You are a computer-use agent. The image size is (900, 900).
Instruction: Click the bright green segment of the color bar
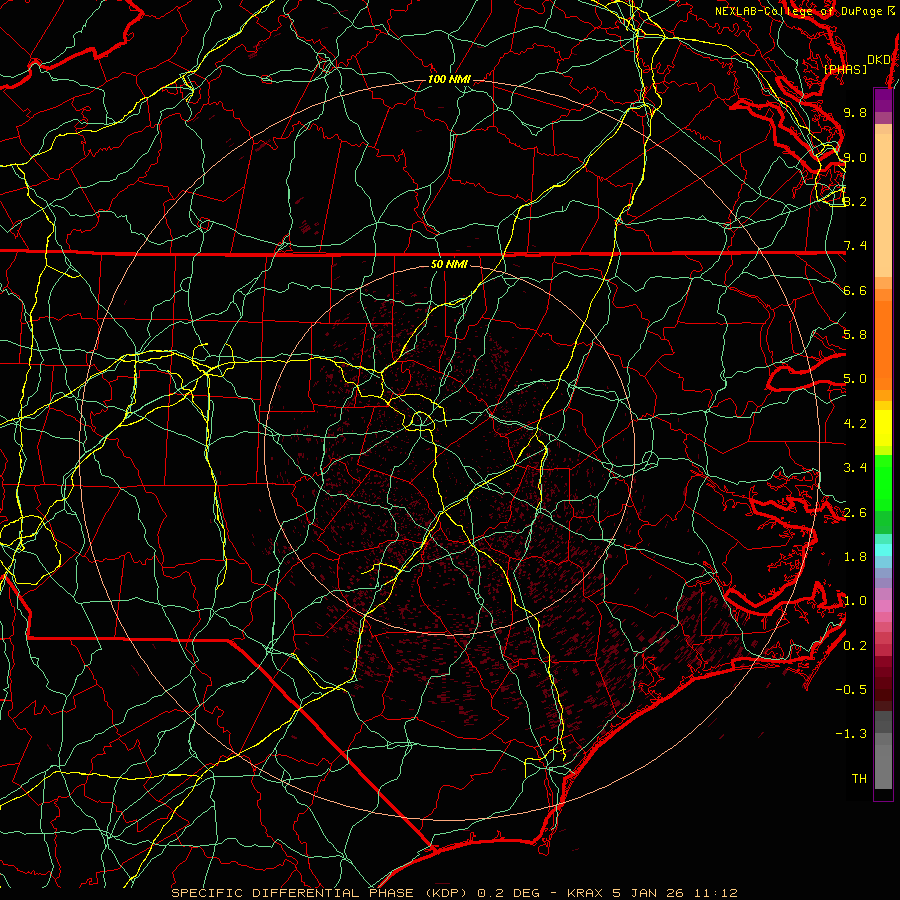(883, 484)
